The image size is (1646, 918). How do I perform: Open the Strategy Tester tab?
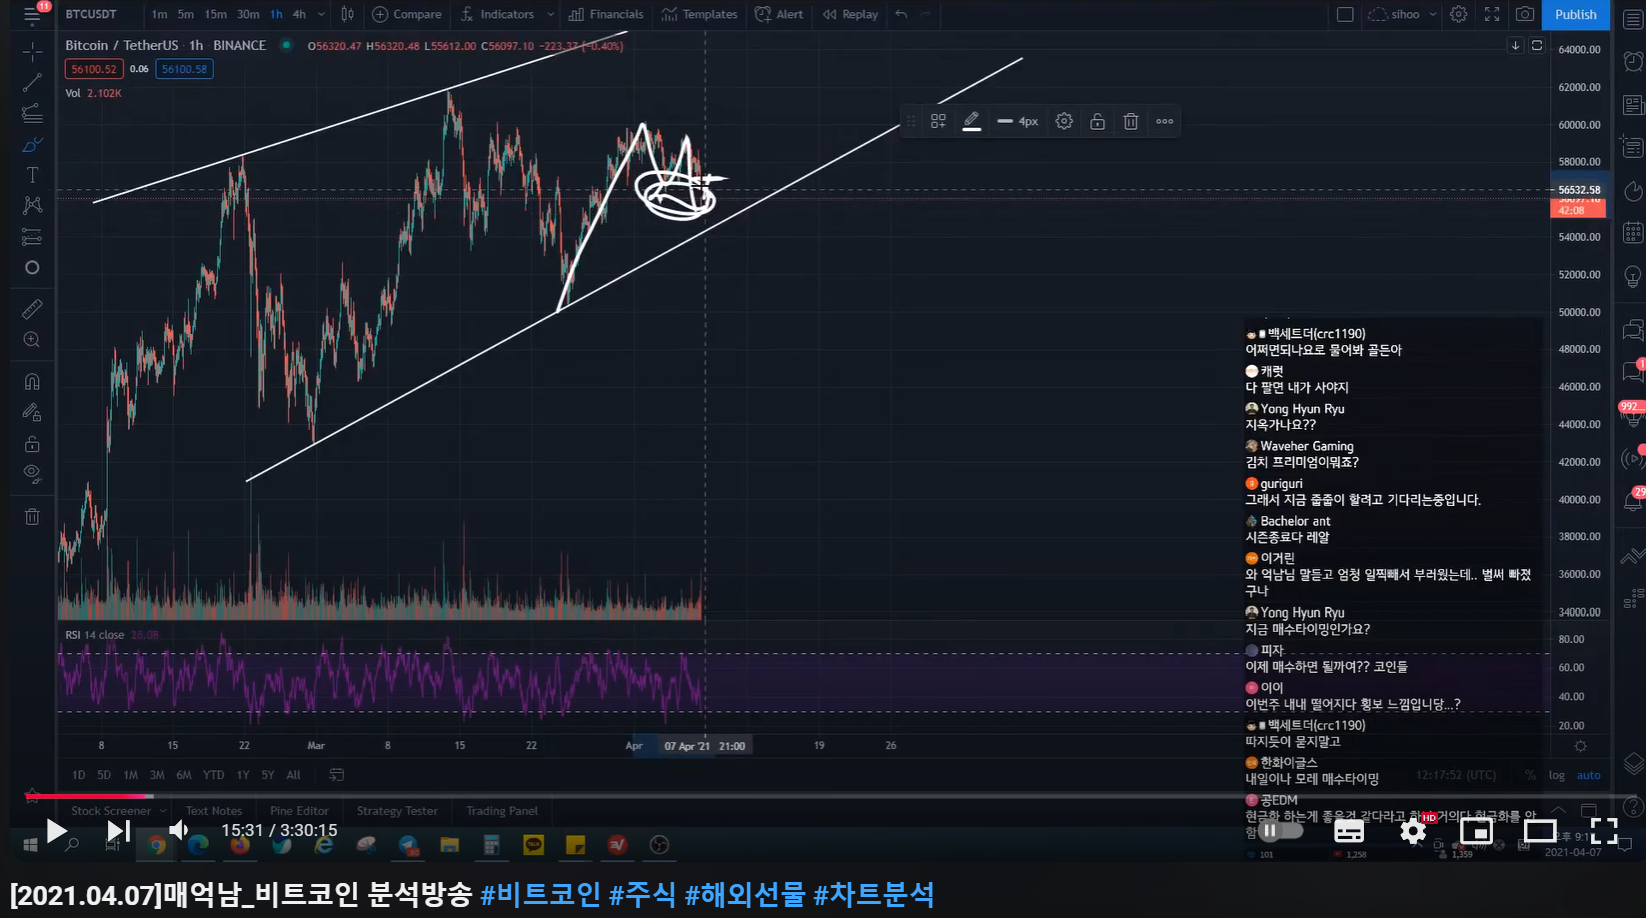click(397, 811)
